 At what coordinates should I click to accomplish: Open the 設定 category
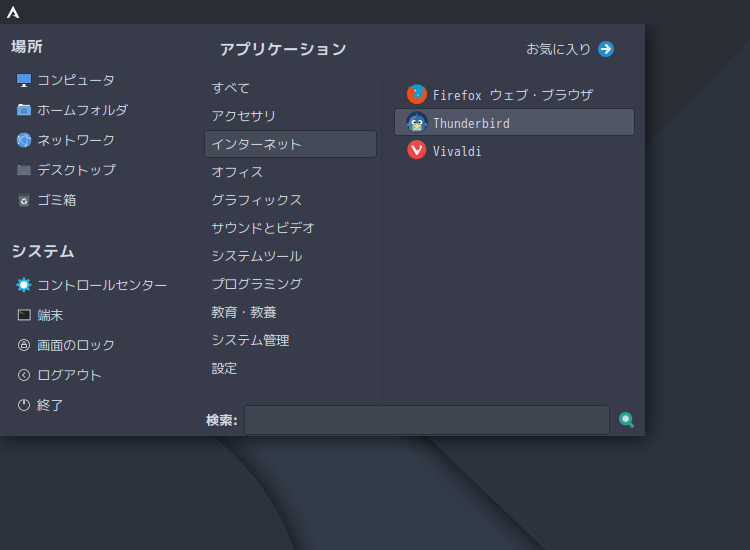(x=290, y=368)
